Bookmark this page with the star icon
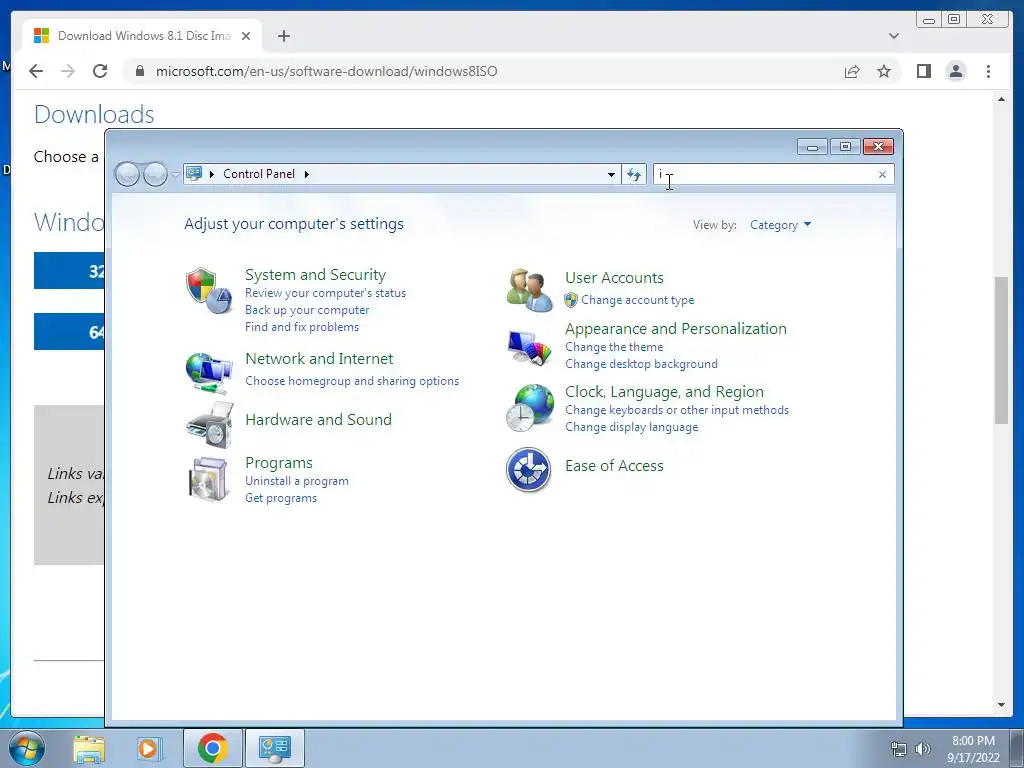Screen dimensions: 1024x768 coord(884,71)
